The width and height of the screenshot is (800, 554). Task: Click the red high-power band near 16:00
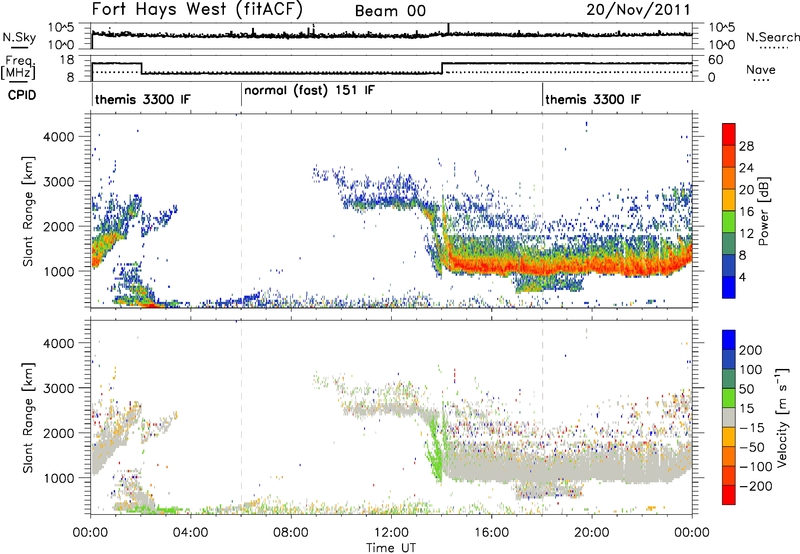tap(491, 266)
